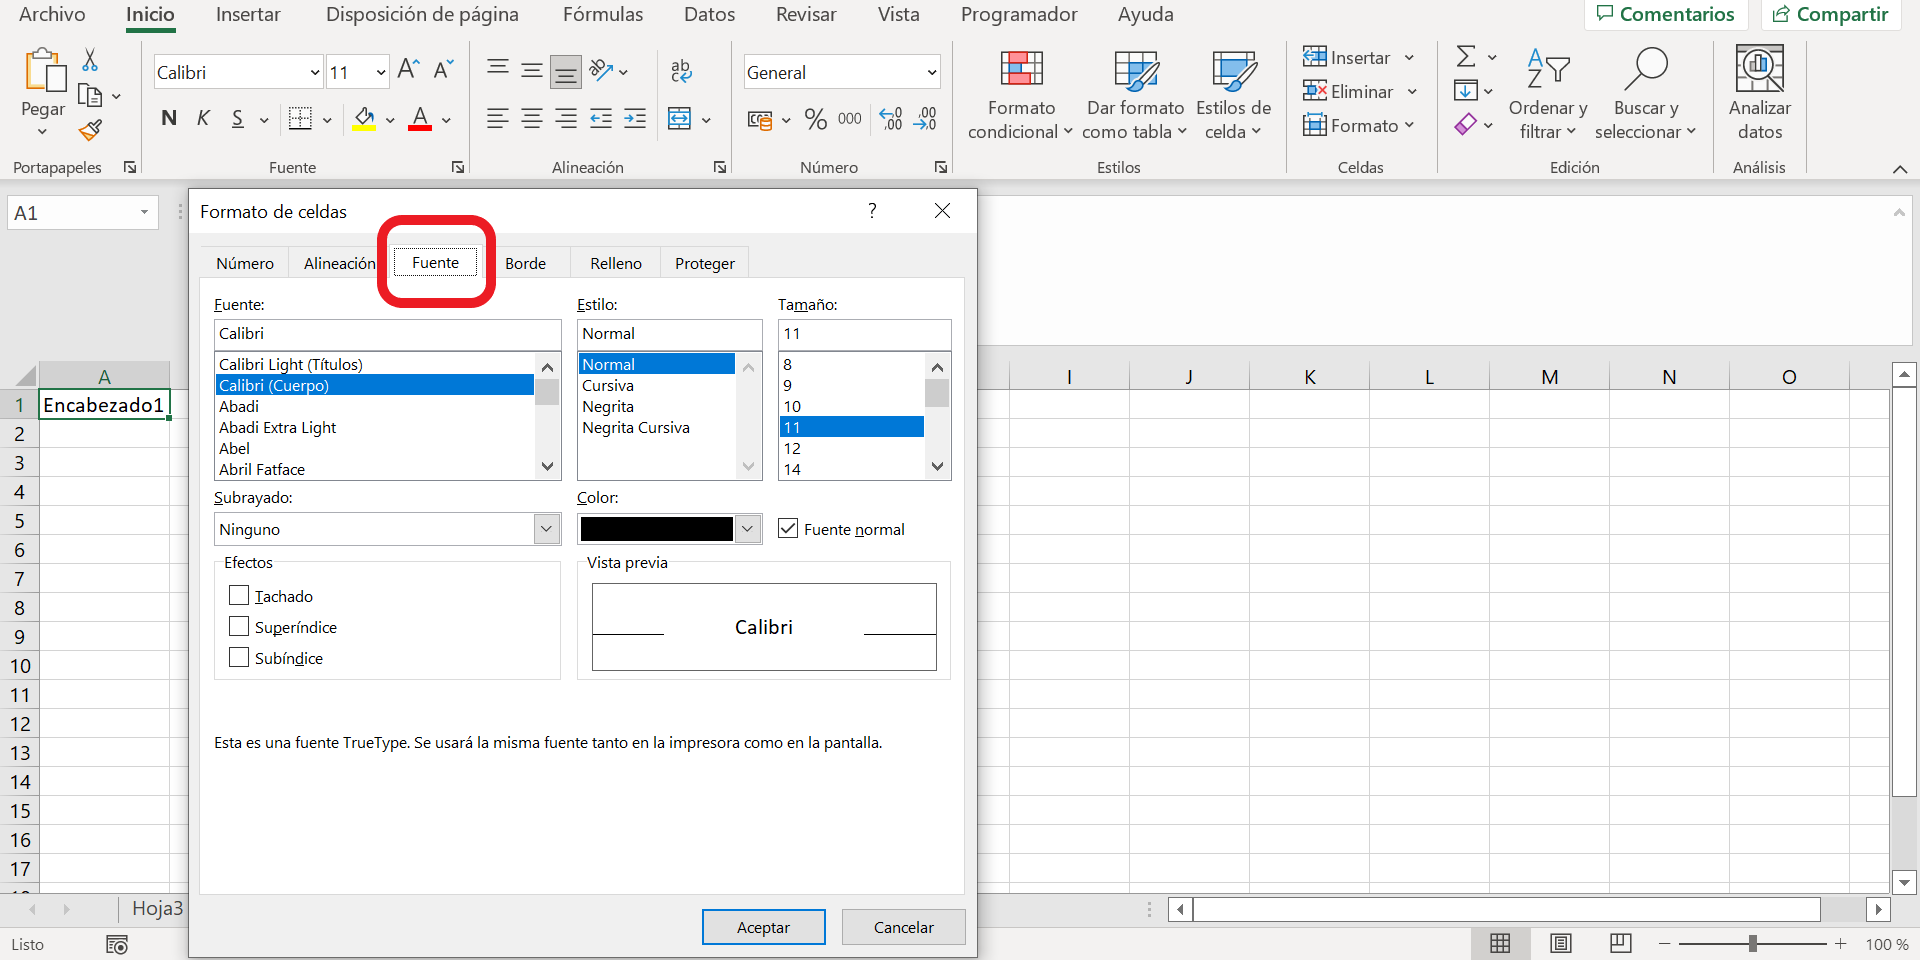Toggle italic K formatting button
Viewport: 1920px width, 960px height.
point(203,119)
